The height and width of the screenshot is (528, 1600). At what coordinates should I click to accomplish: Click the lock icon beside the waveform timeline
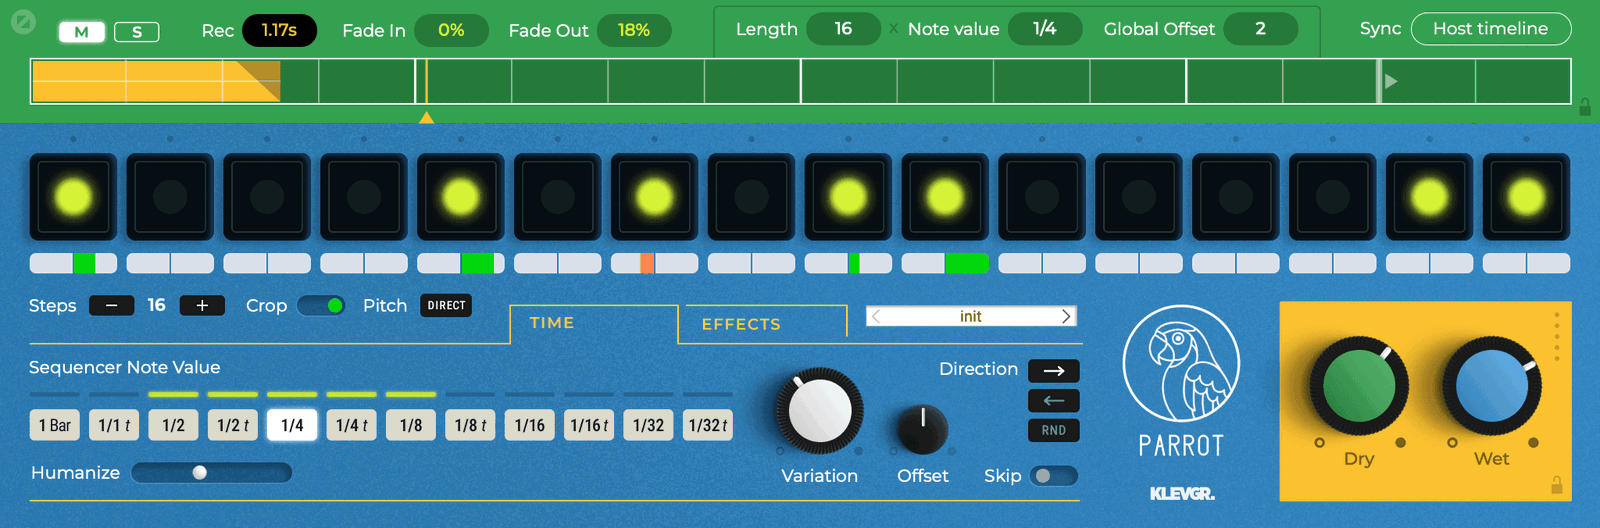(x=1584, y=107)
